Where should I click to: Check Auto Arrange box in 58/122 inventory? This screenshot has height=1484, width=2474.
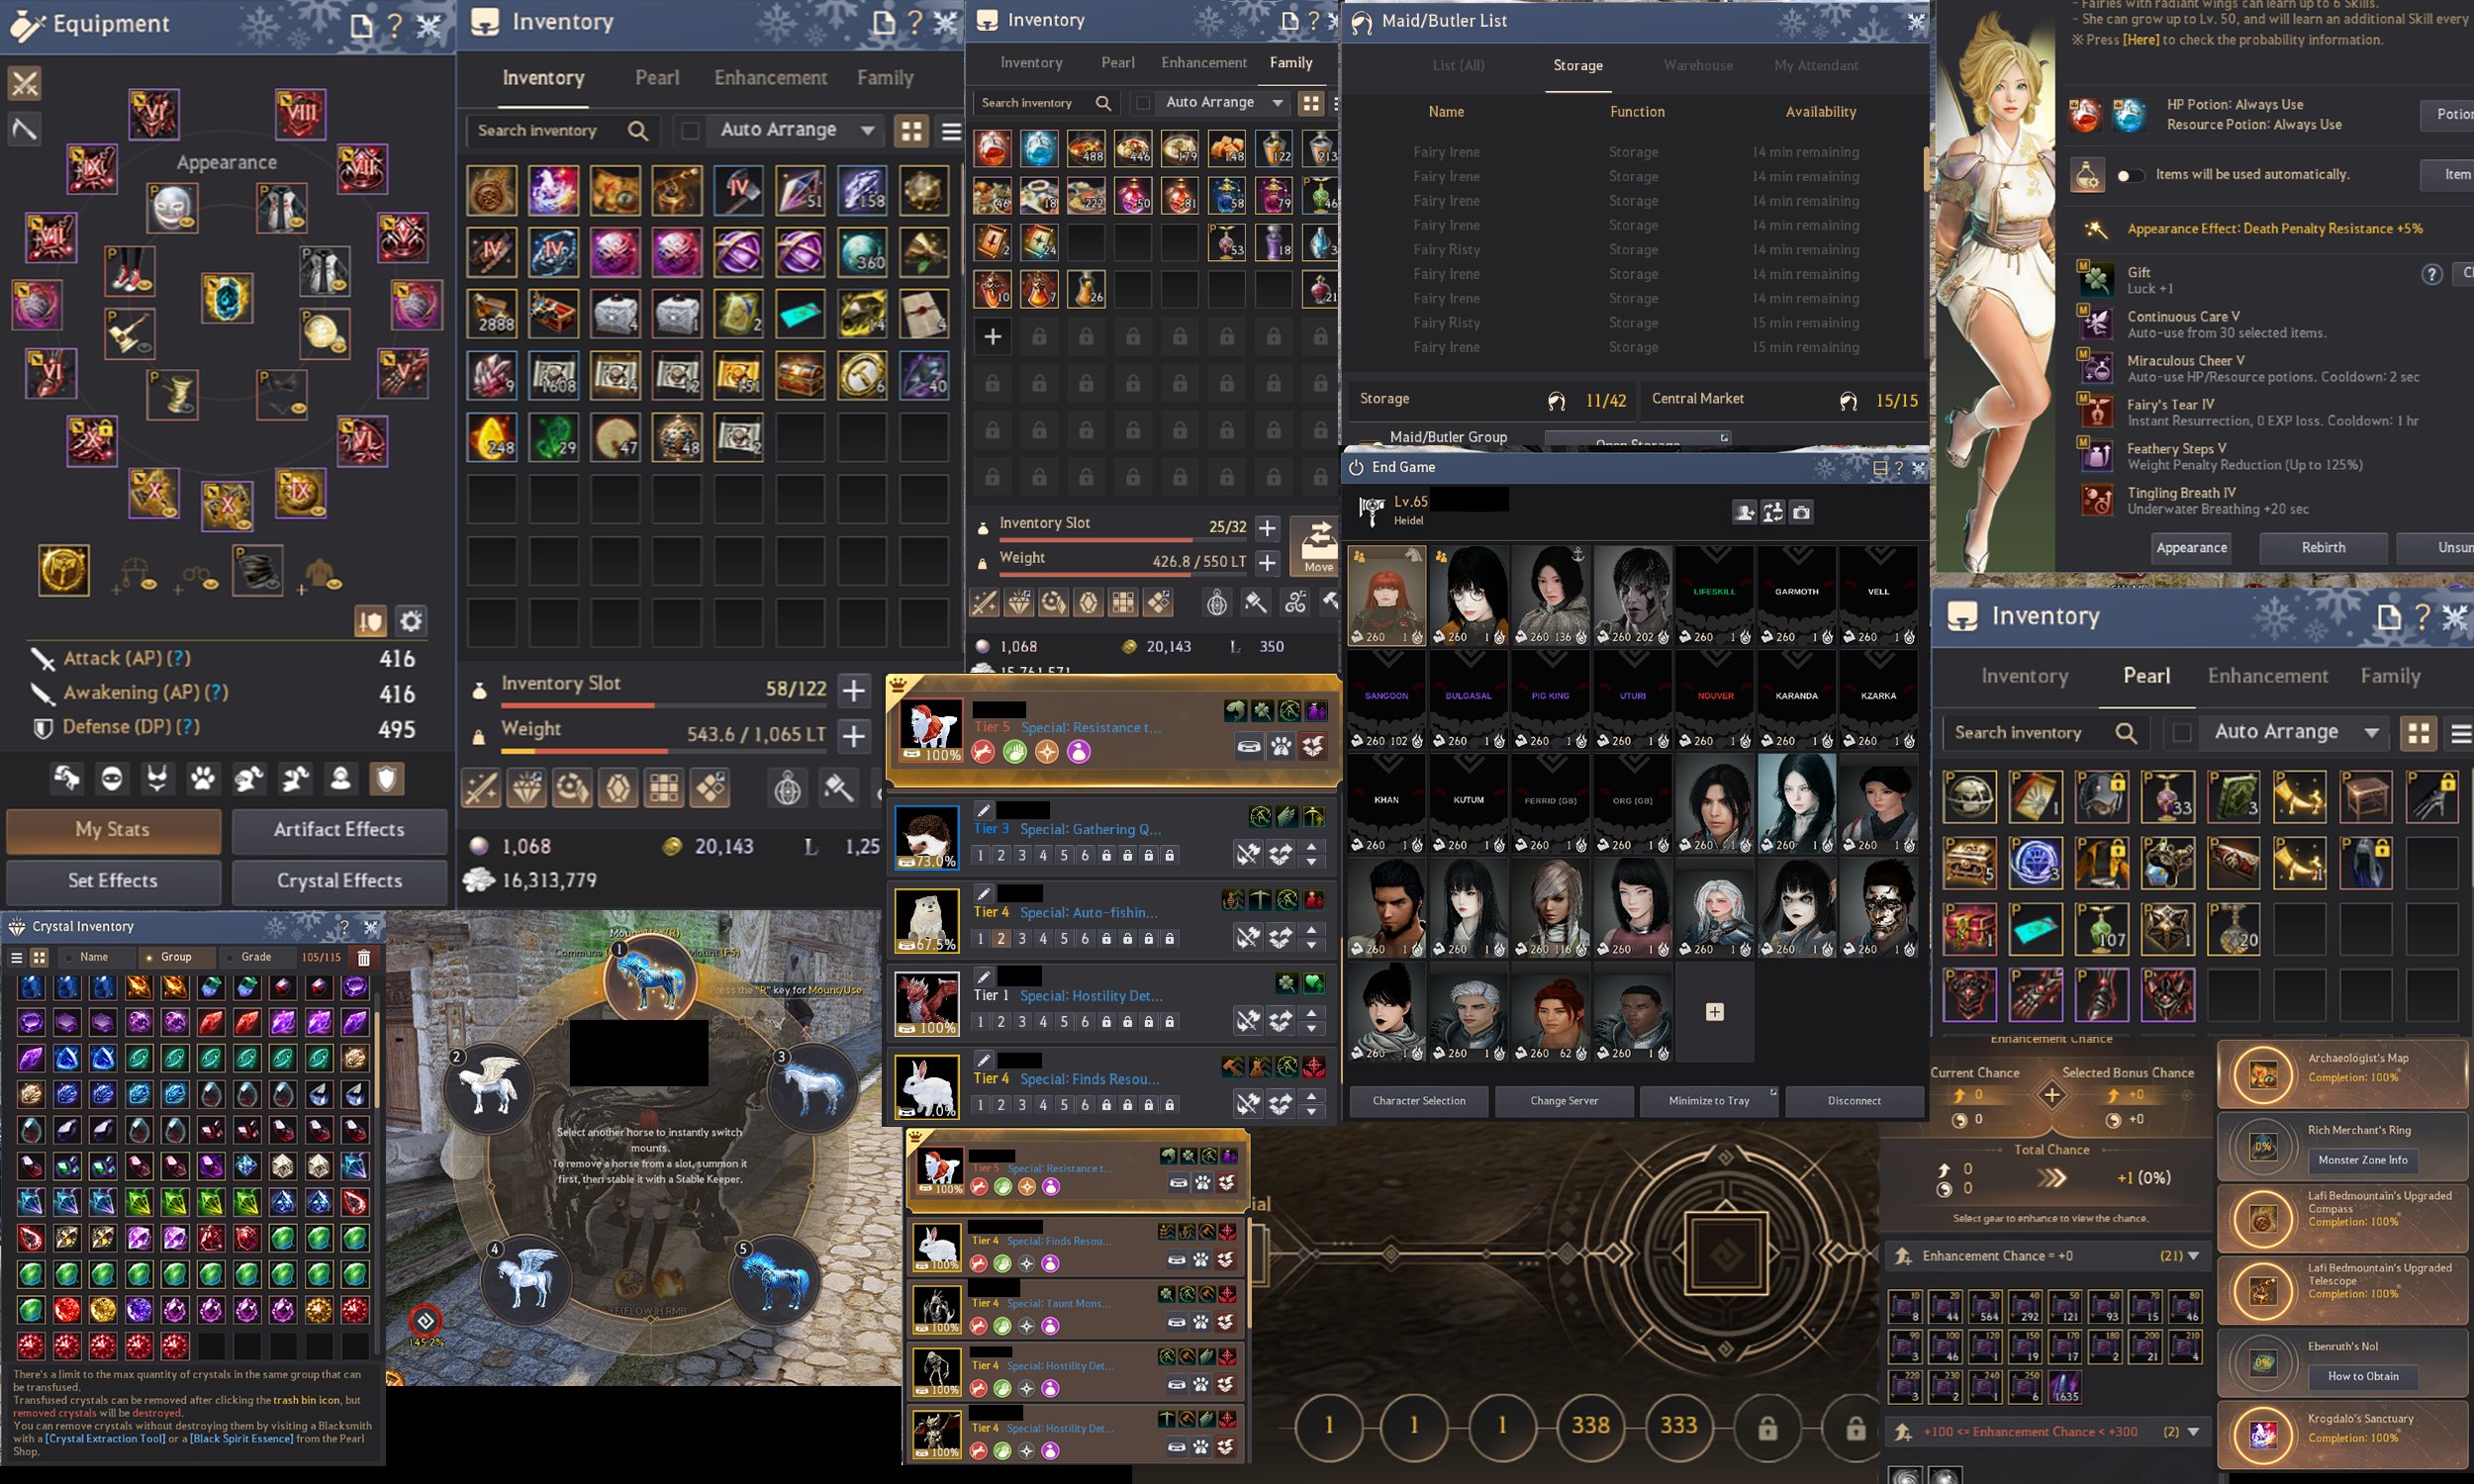click(x=689, y=130)
